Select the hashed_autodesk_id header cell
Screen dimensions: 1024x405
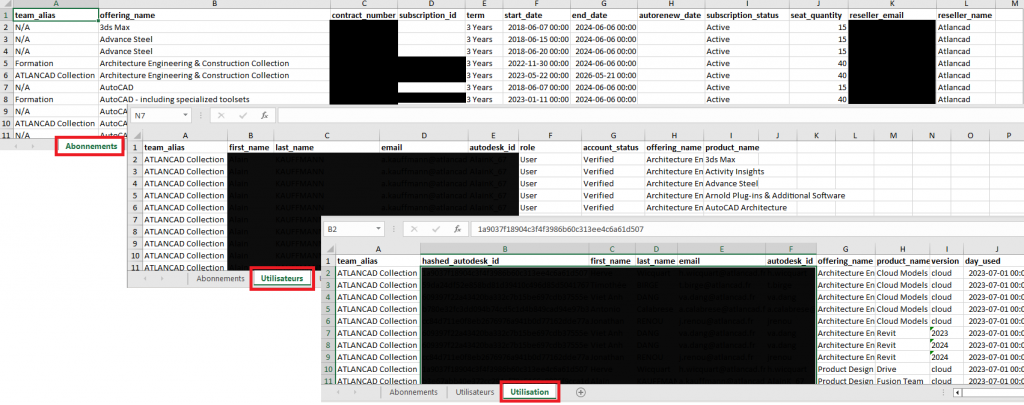pyautogui.click(x=504, y=260)
